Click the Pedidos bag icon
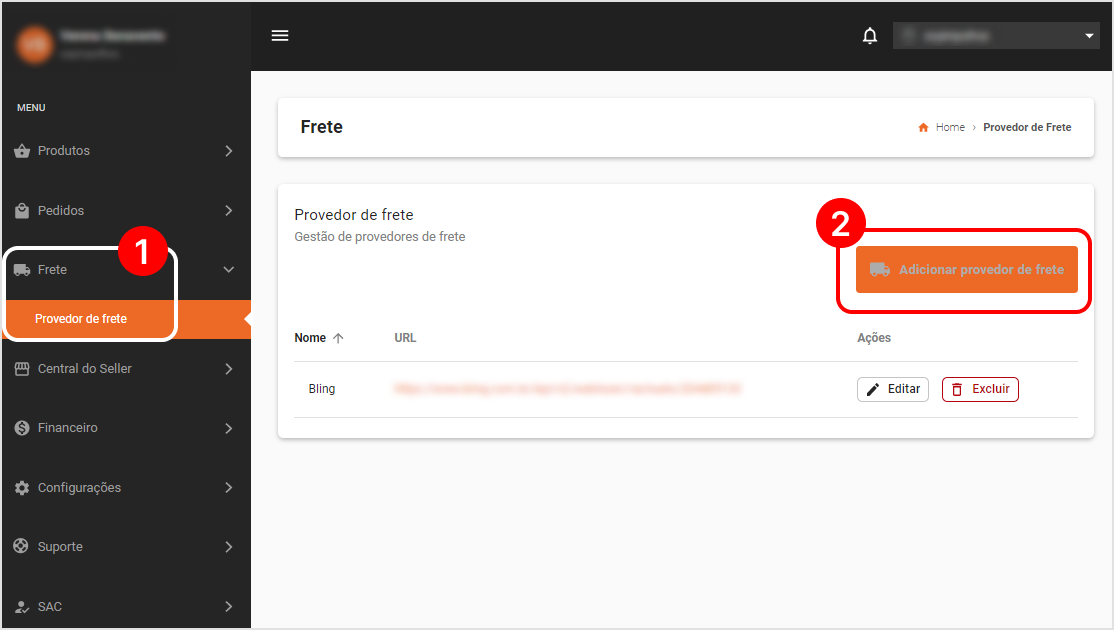This screenshot has height=630, width=1114. (x=22, y=210)
